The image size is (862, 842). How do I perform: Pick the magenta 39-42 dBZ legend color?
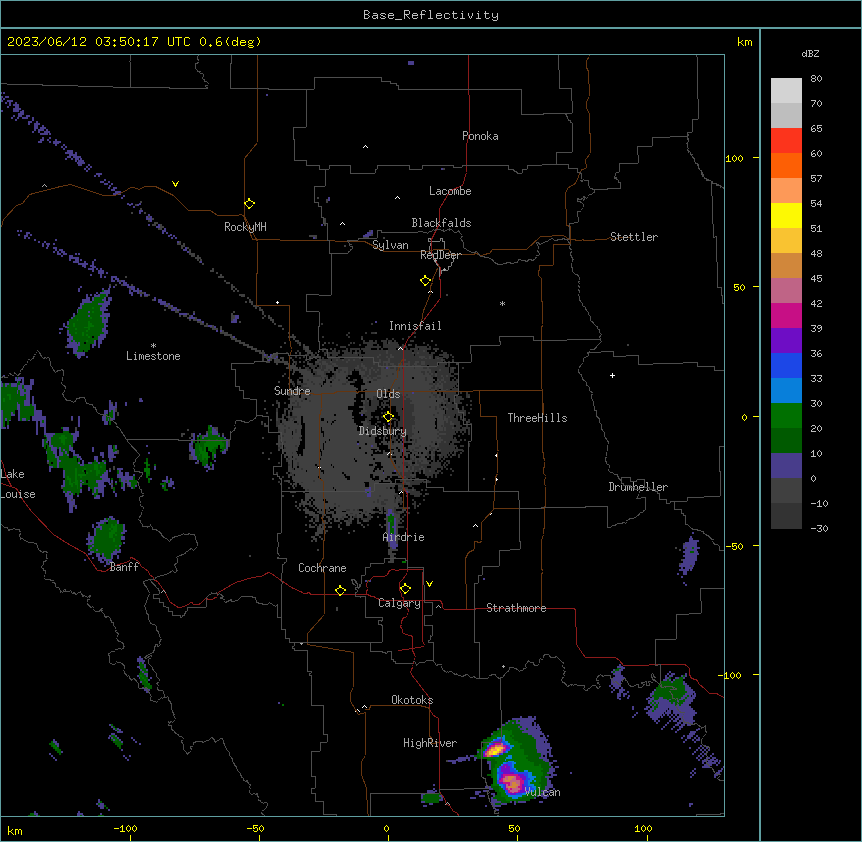pyautogui.click(x=786, y=316)
